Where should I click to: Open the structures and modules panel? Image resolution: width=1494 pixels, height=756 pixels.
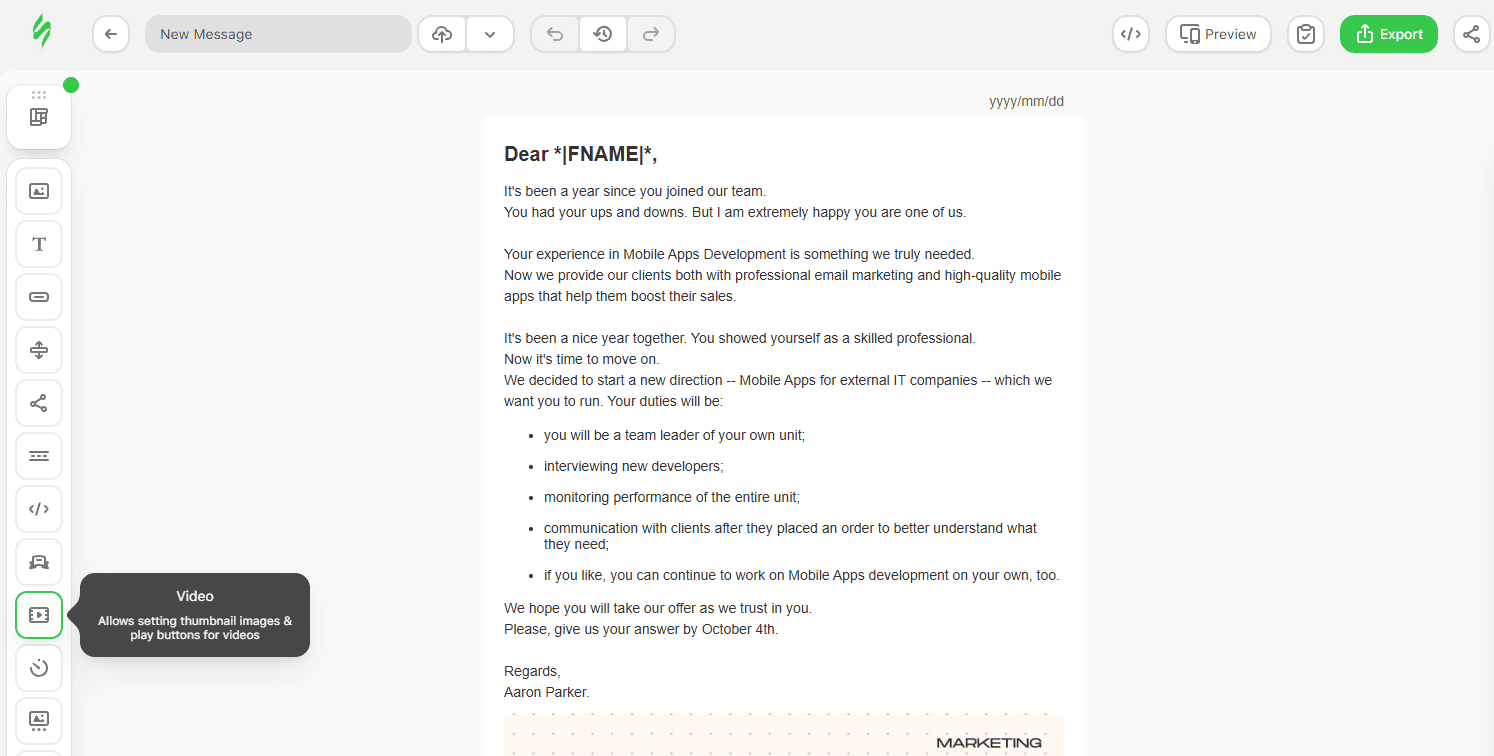coord(39,117)
